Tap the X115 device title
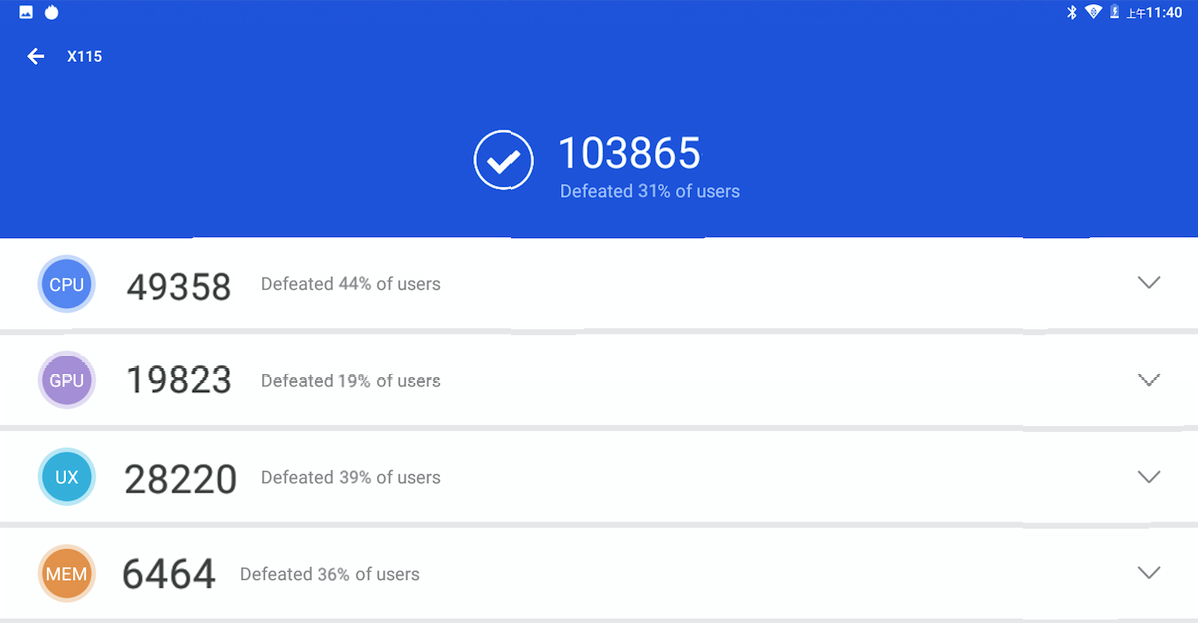 (x=84, y=57)
